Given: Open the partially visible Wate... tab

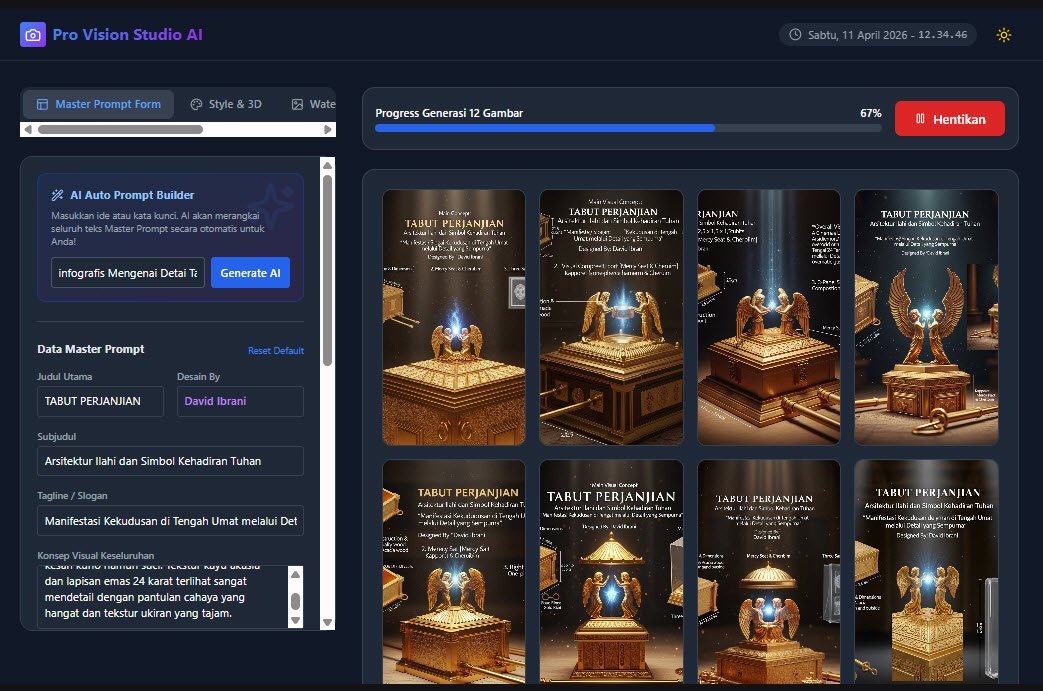Looking at the screenshot, I should point(313,104).
